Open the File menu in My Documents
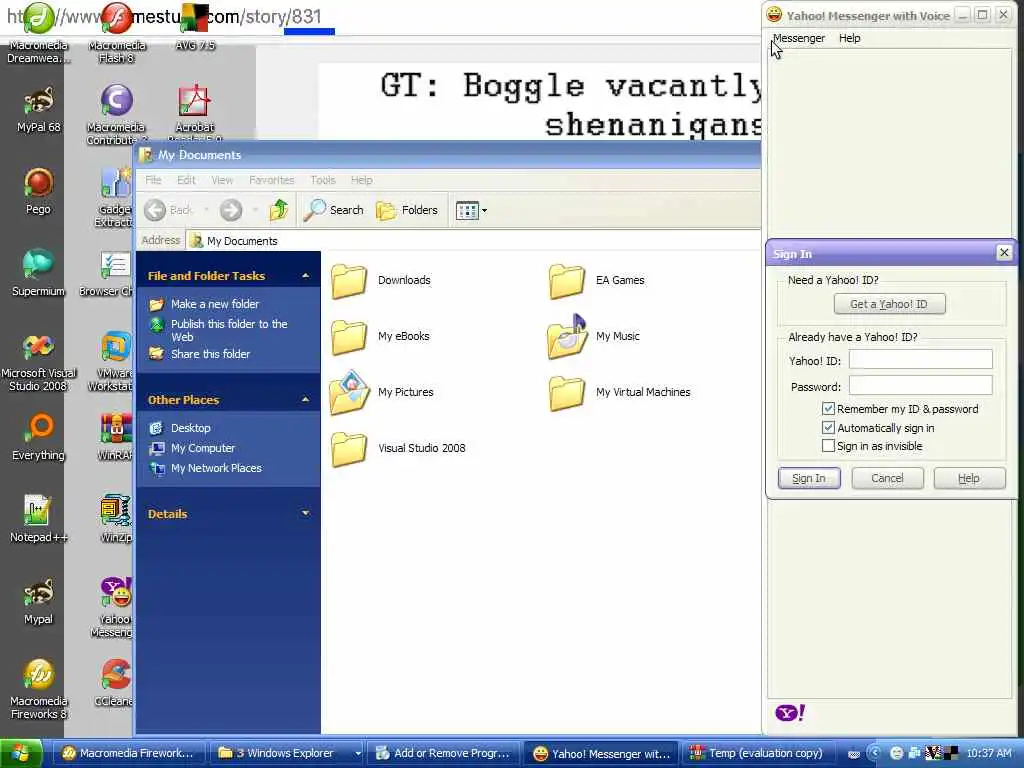 click(x=153, y=180)
